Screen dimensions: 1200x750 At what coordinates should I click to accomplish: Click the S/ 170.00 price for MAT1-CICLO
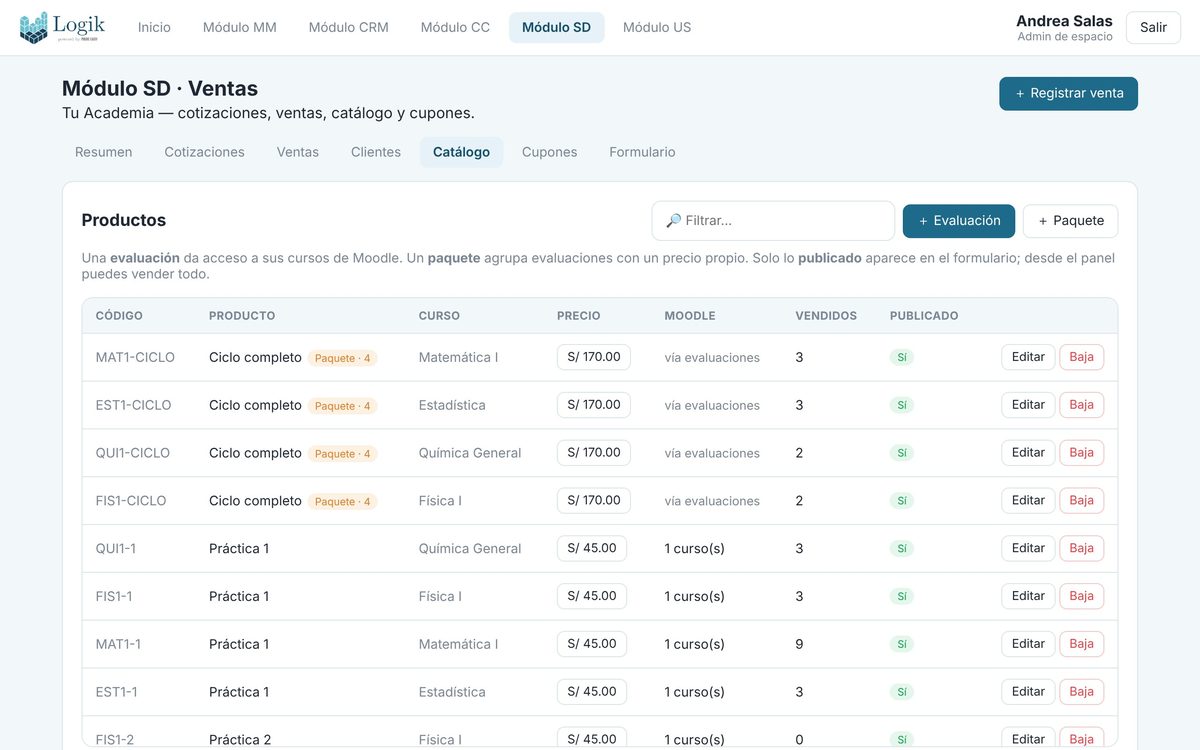pyautogui.click(x=594, y=357)
